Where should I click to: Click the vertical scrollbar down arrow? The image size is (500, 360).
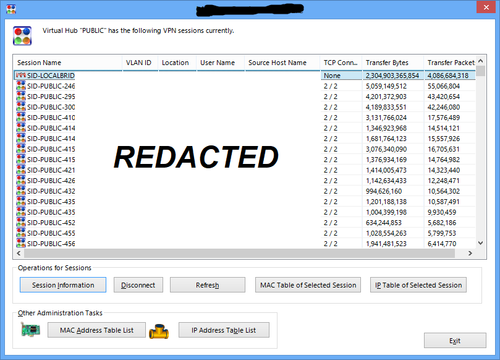pyautogui.click(x=480, y=243)
